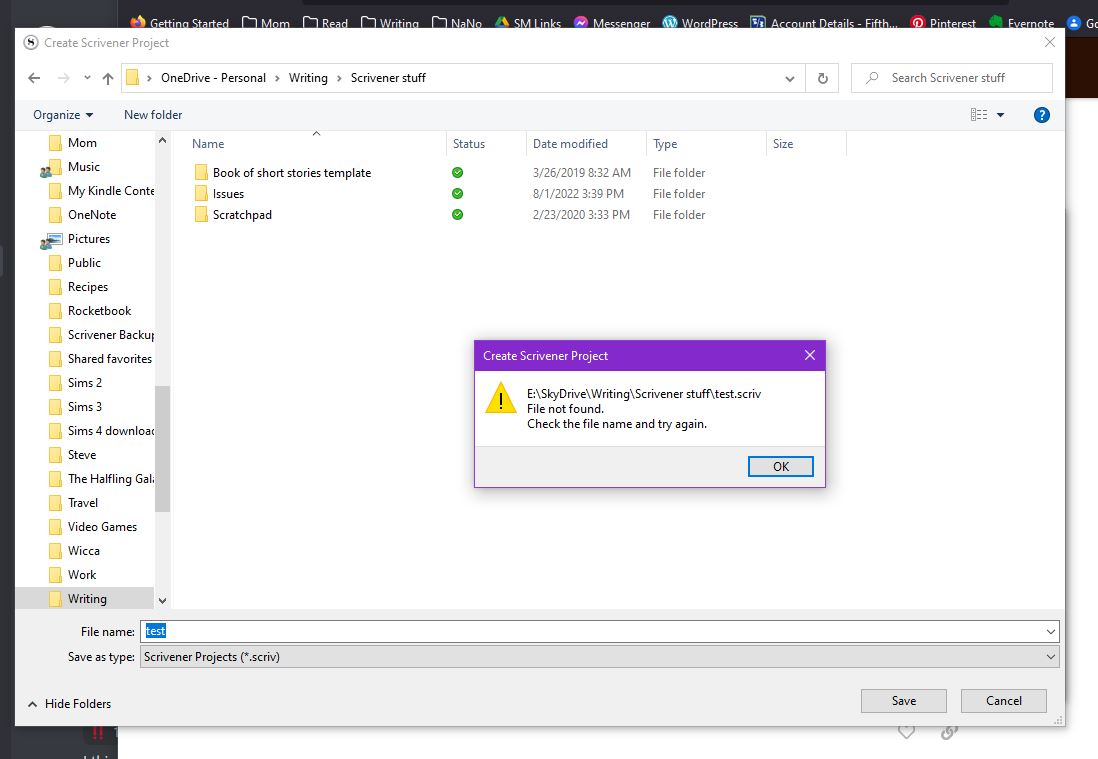The height and width of the screenshot is (759, 1098).
Task: Select the Issues folder in file list
Action: pos(228,194)
